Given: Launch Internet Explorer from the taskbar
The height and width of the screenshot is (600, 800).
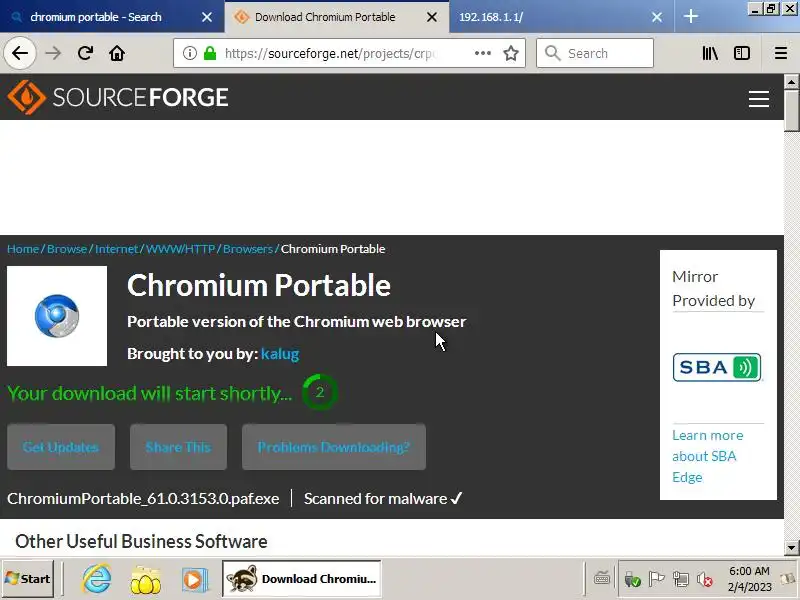Looking at the screenshot, I should coord(96,579).
